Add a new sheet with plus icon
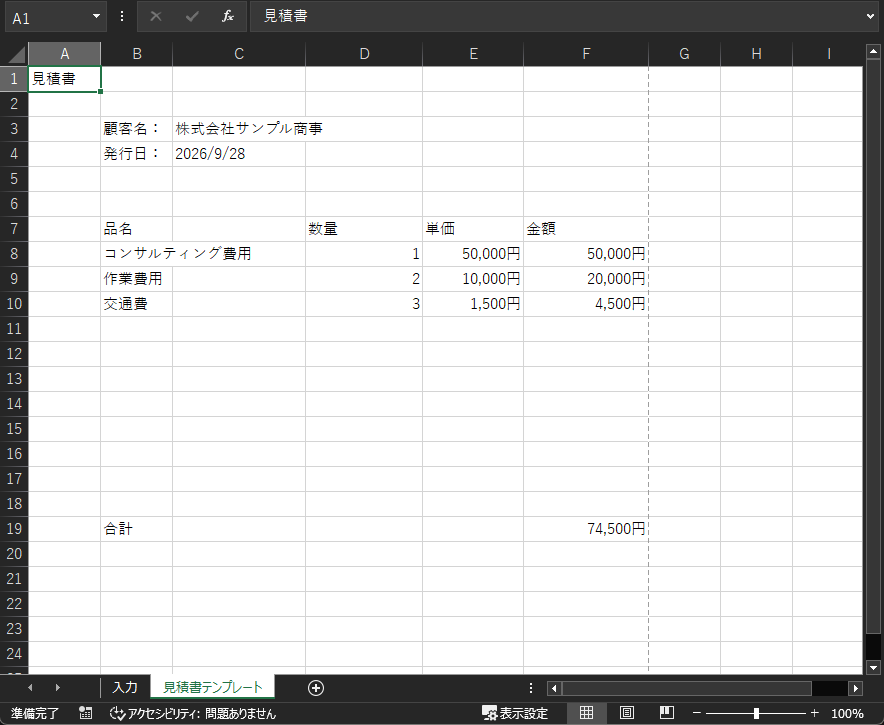 (x=316, y=688)
